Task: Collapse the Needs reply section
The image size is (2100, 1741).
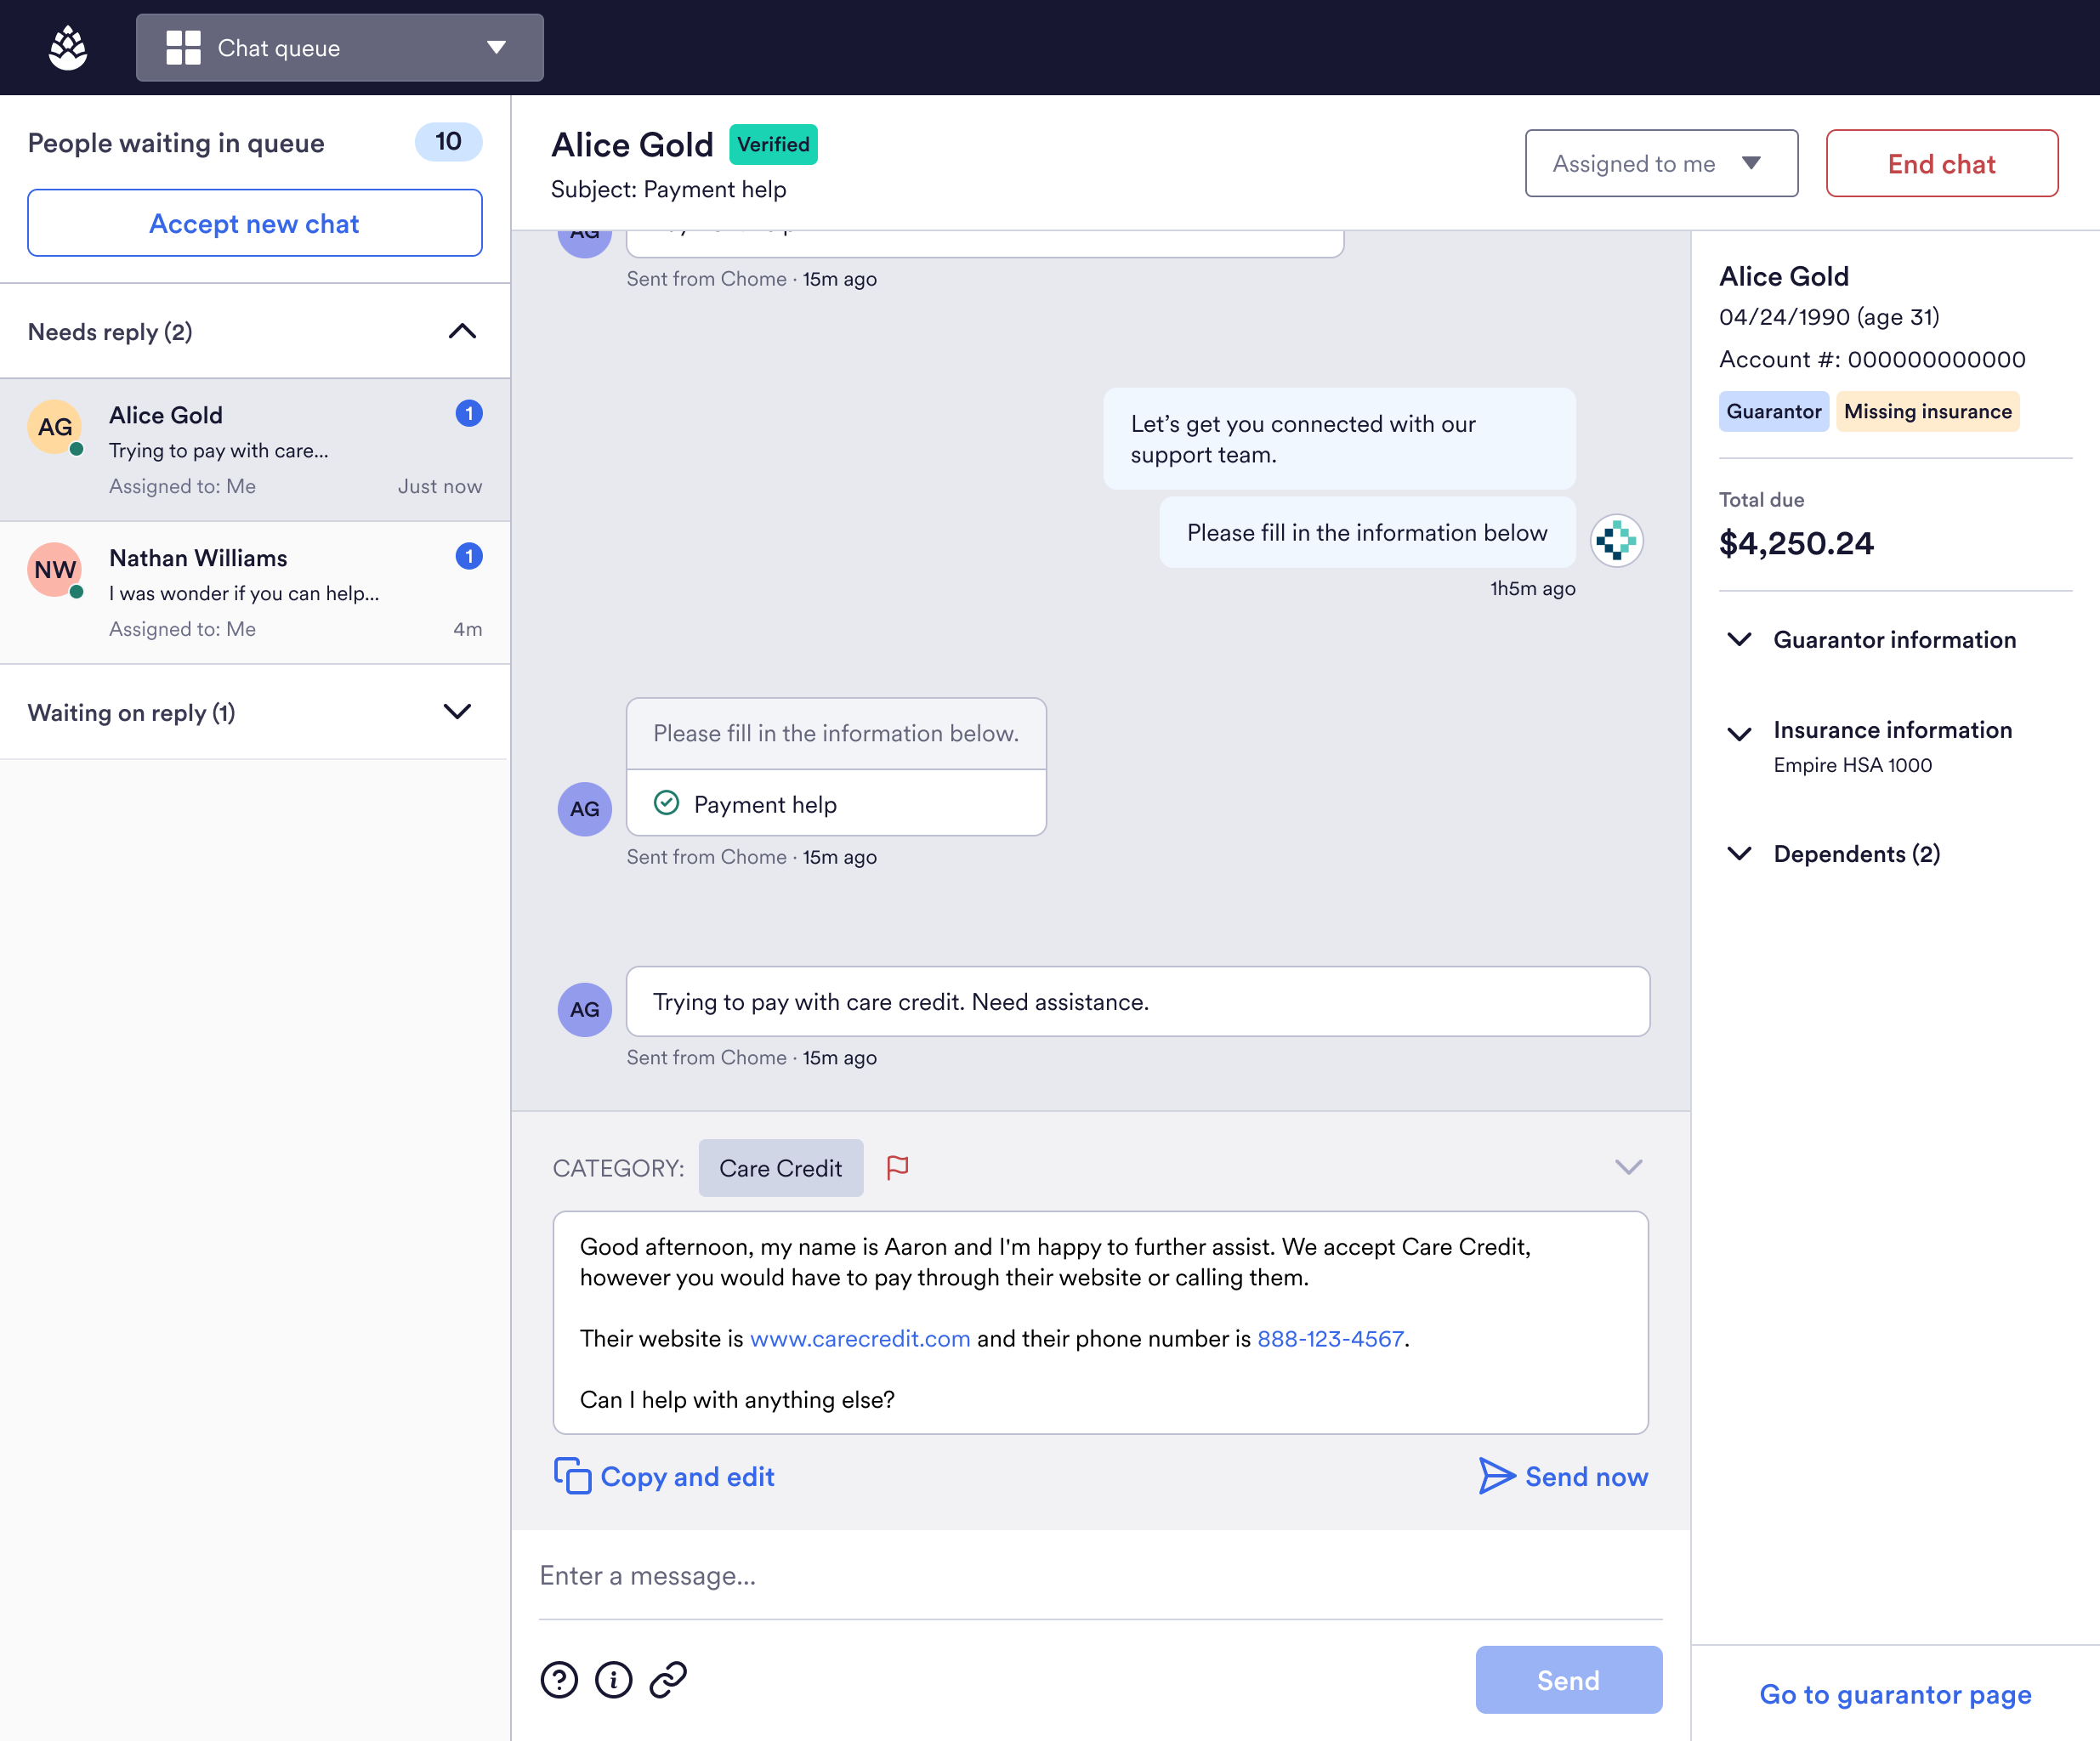Action: coord(461,332)
